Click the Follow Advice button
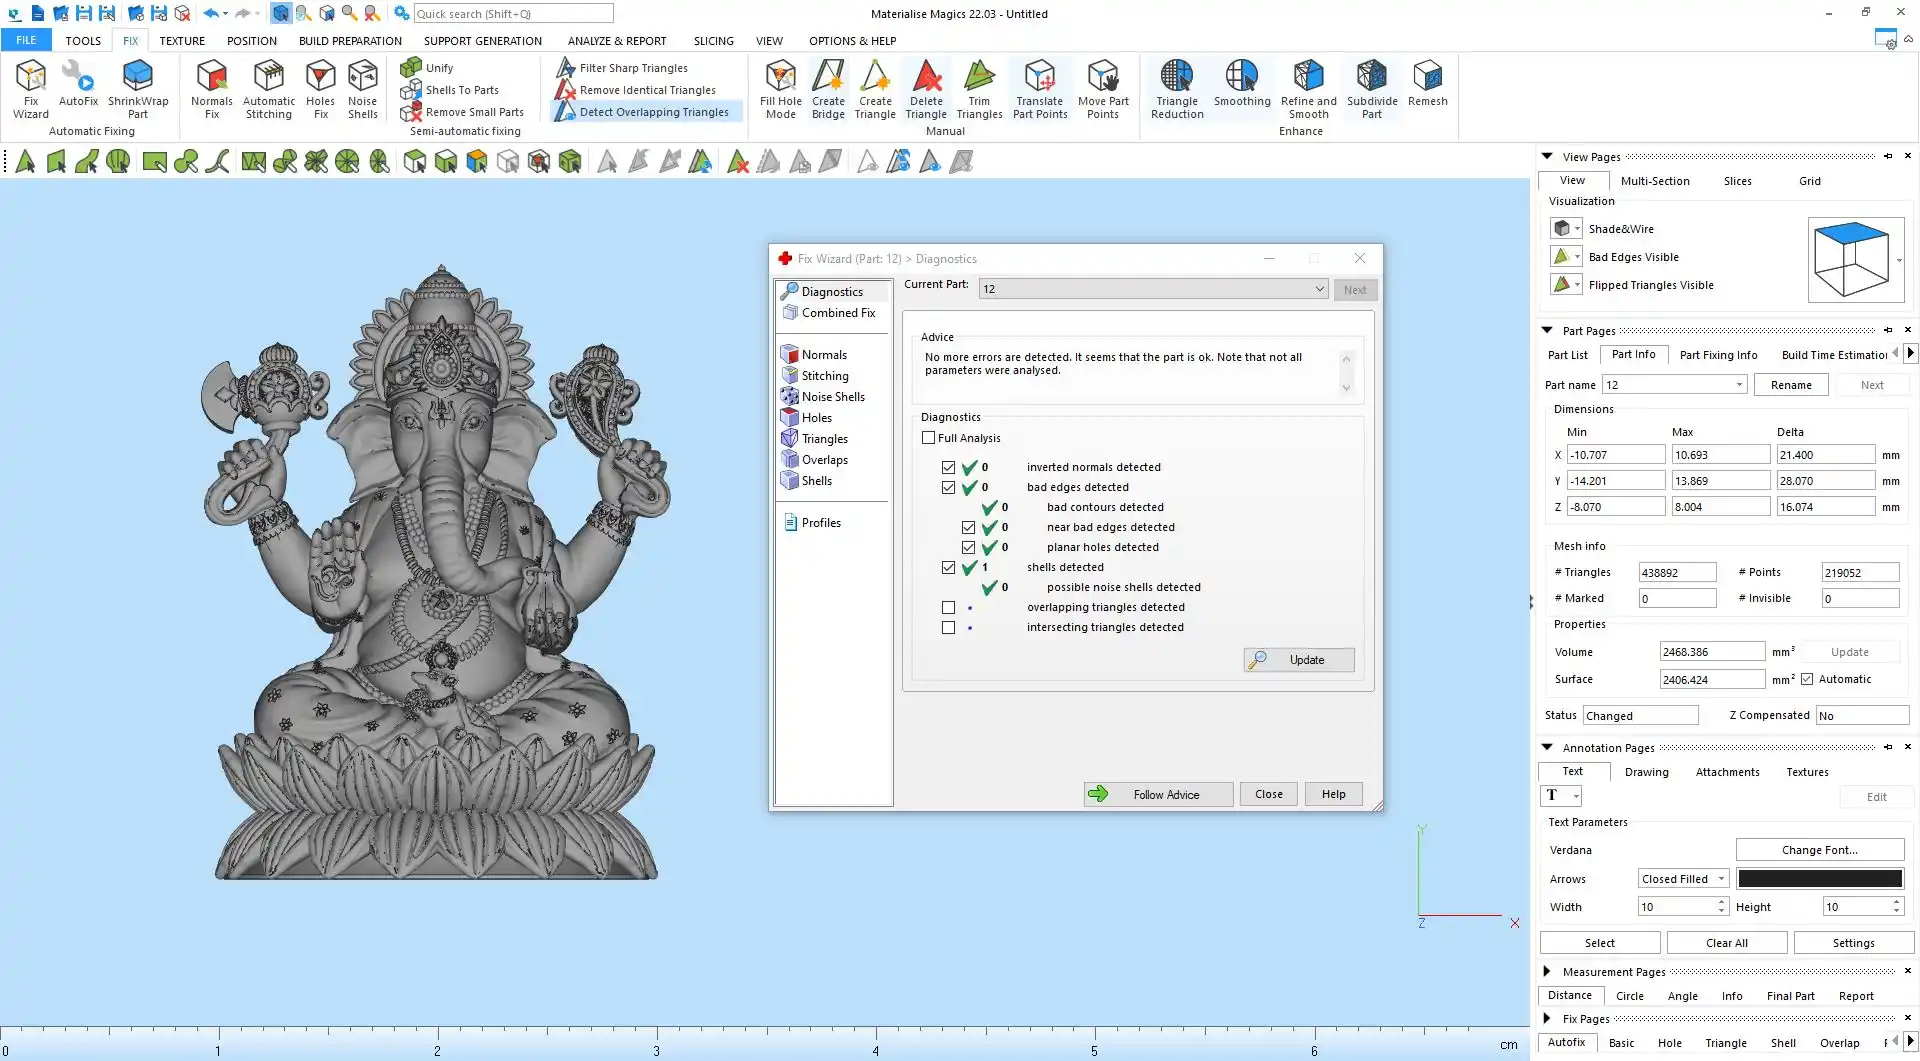Screen dimensions: 1920x1061 (1158, 794)
